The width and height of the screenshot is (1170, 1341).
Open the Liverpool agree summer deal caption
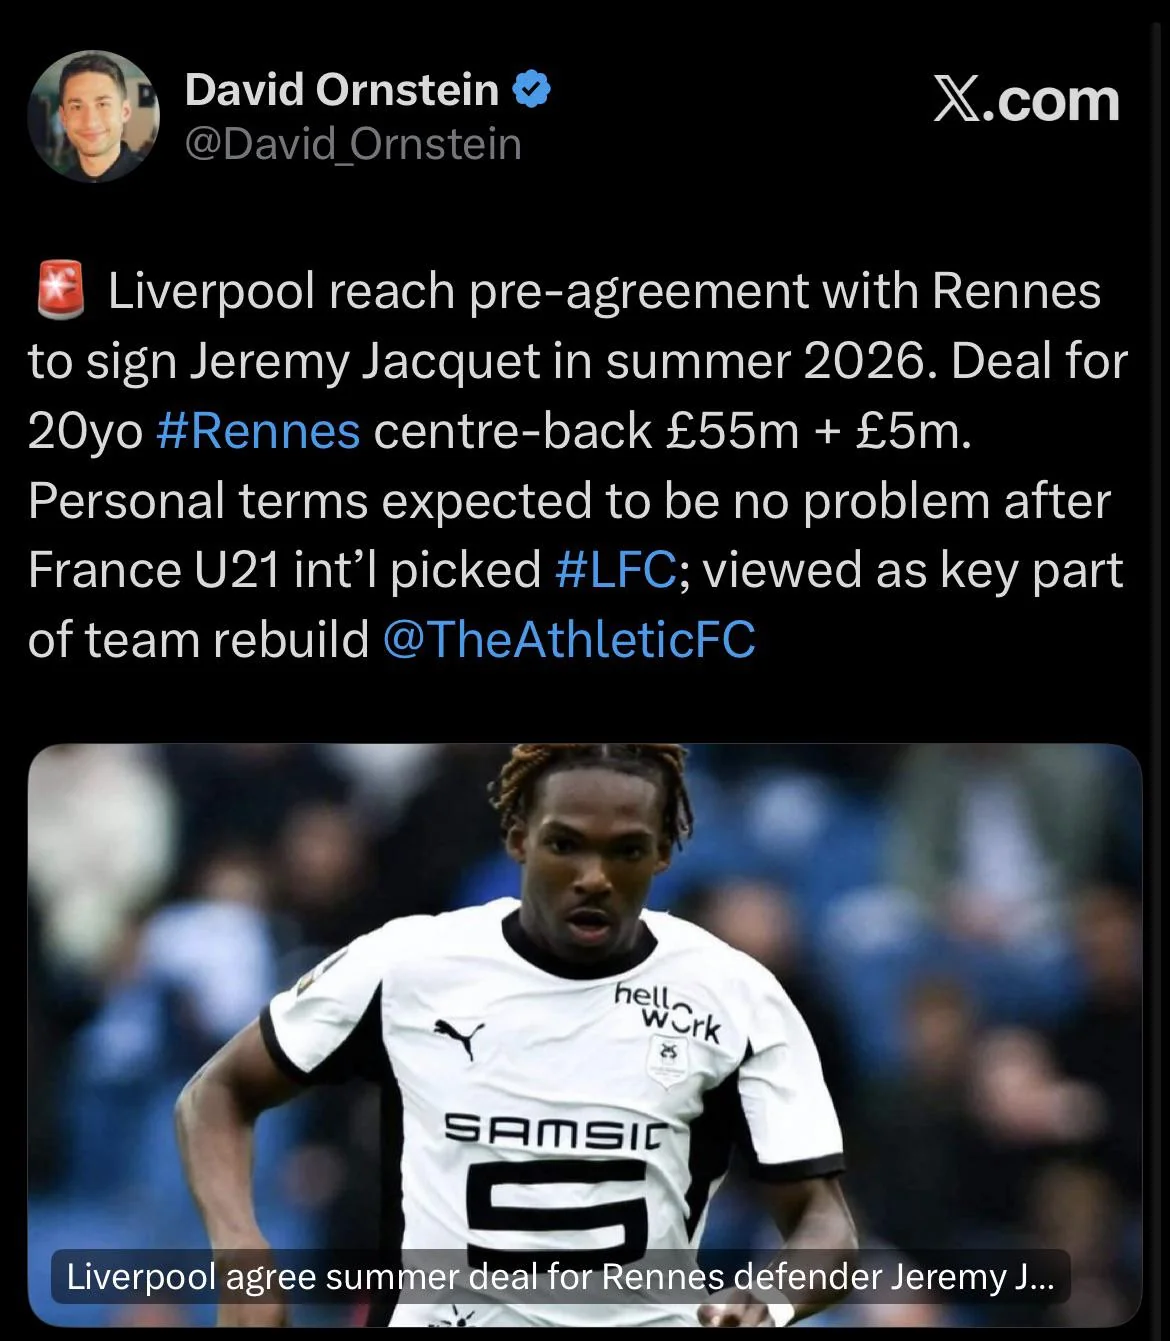tap(560, 1277)
